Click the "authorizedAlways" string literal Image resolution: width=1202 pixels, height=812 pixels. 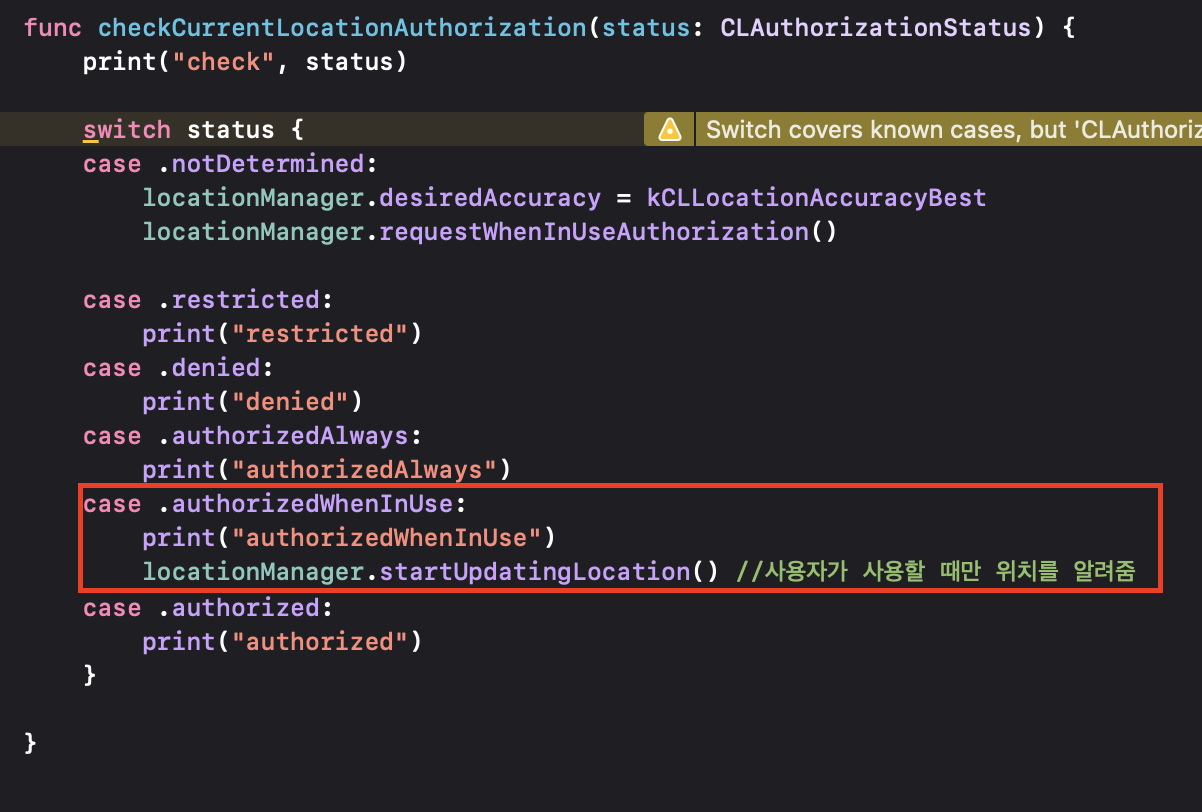(x=364, y=470)
